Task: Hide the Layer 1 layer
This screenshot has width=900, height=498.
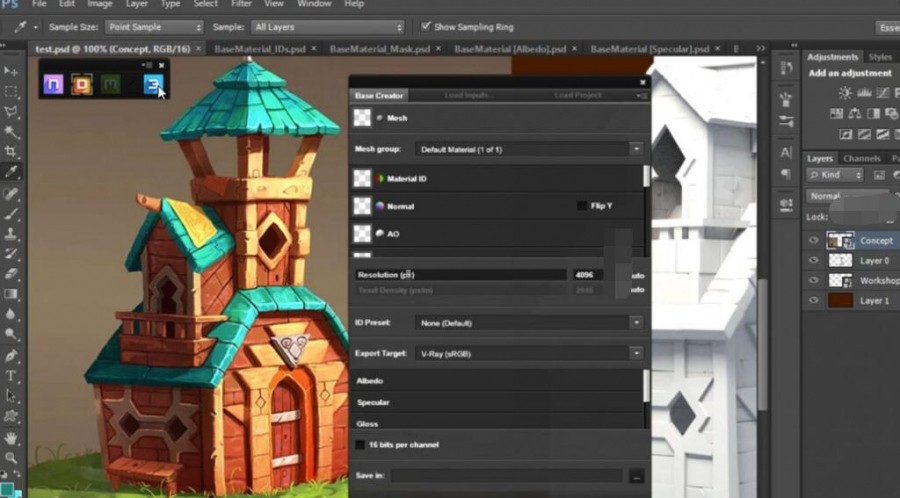Action: point(813,301)
